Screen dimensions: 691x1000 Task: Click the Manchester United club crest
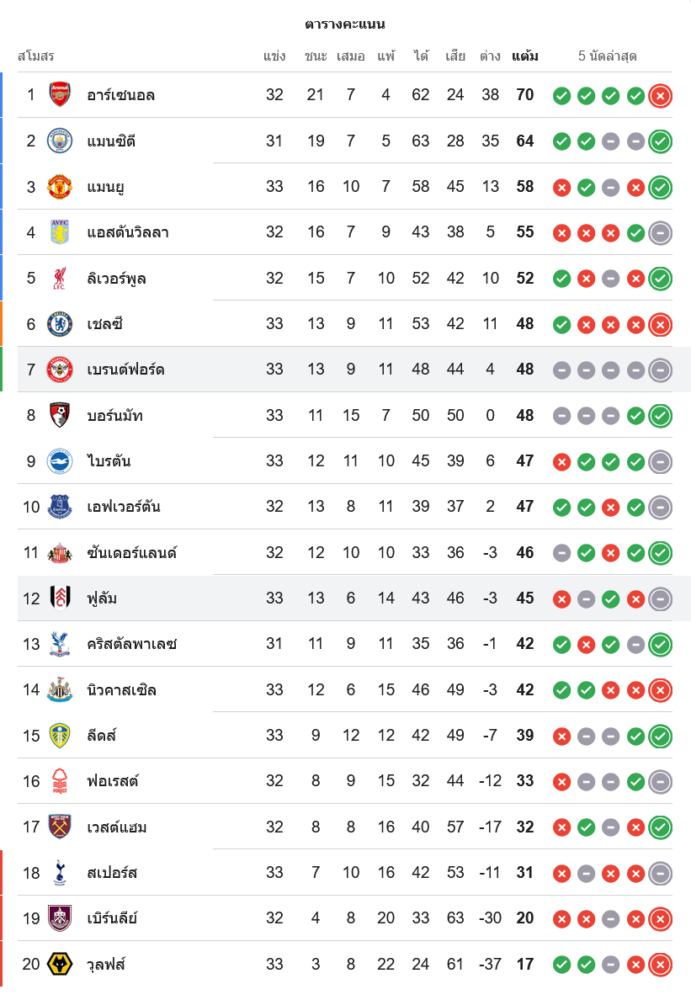click(x=60, y=187)
